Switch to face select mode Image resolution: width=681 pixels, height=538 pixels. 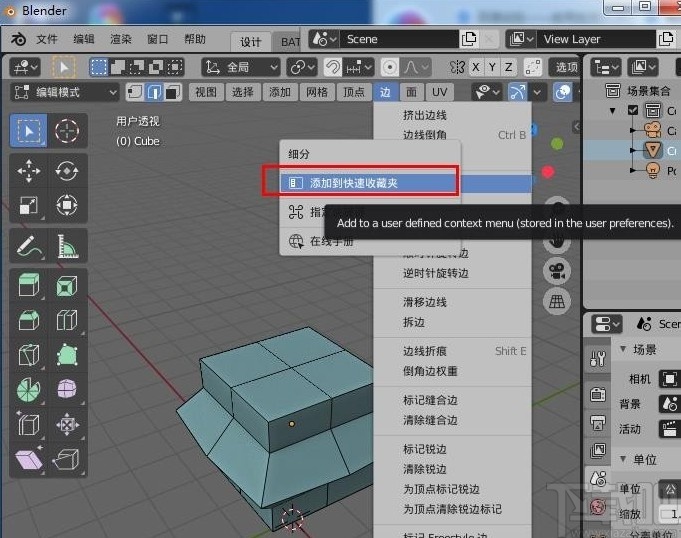point(172,92)
